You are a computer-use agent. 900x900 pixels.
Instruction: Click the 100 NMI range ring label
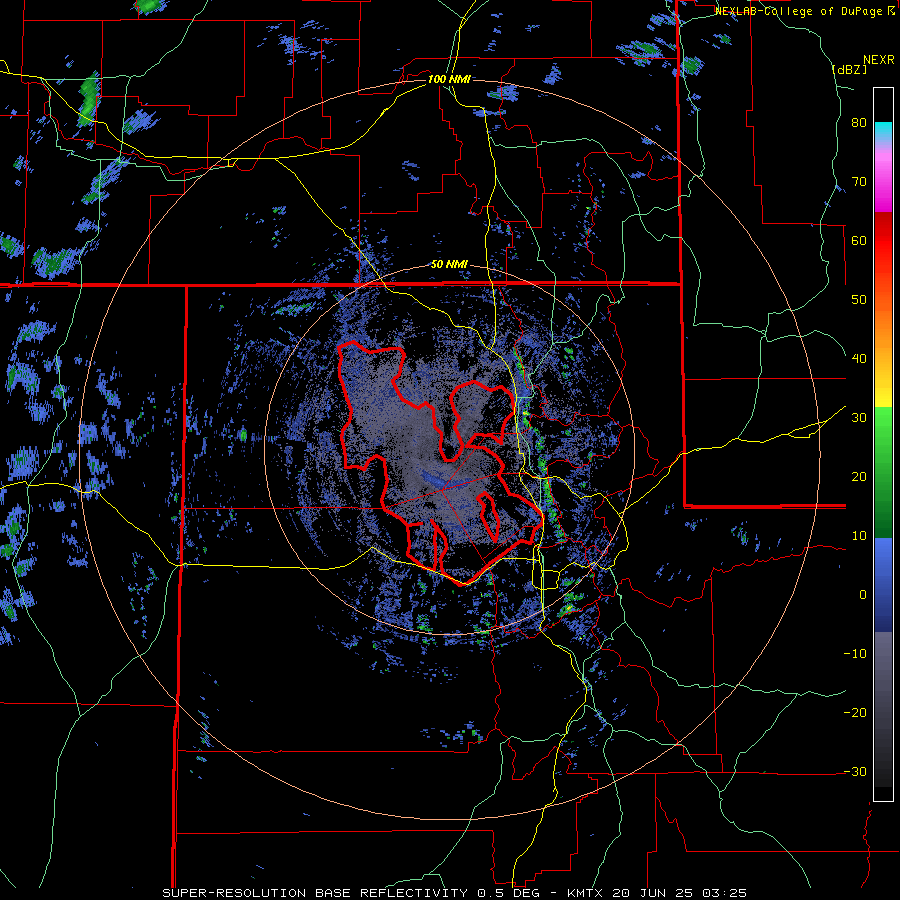tap(449, 79)
